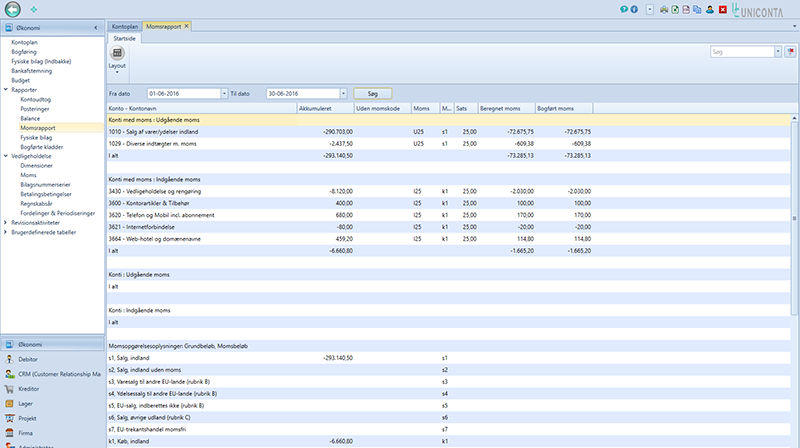Open the Til dato date dropdown
The height and width of the screenshot is (448, 800).
343,94
